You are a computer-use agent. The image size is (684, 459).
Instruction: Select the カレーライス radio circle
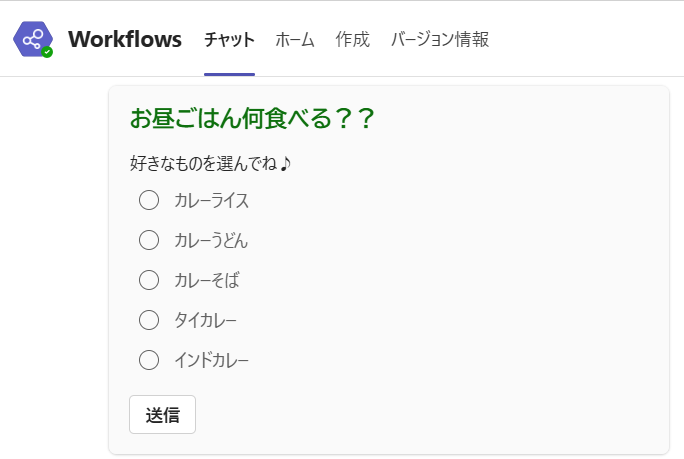click(x=149, y=200)
